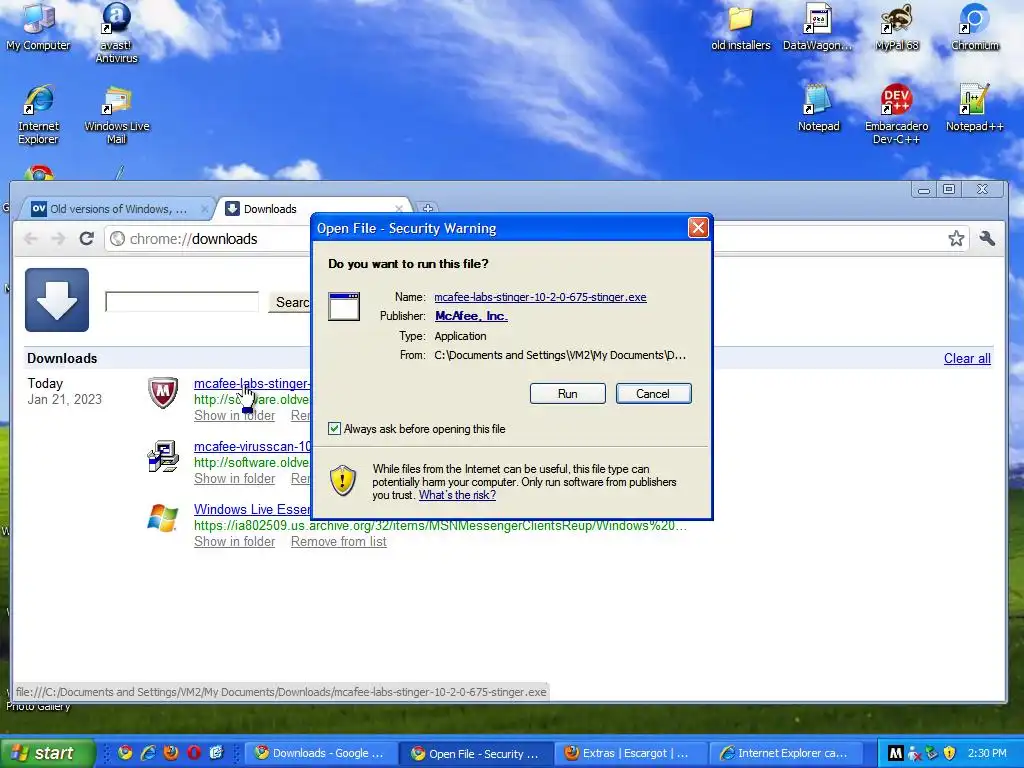Click Search downloads button
The width and height of the screenshot is (1024, 768).
(290, 302)
